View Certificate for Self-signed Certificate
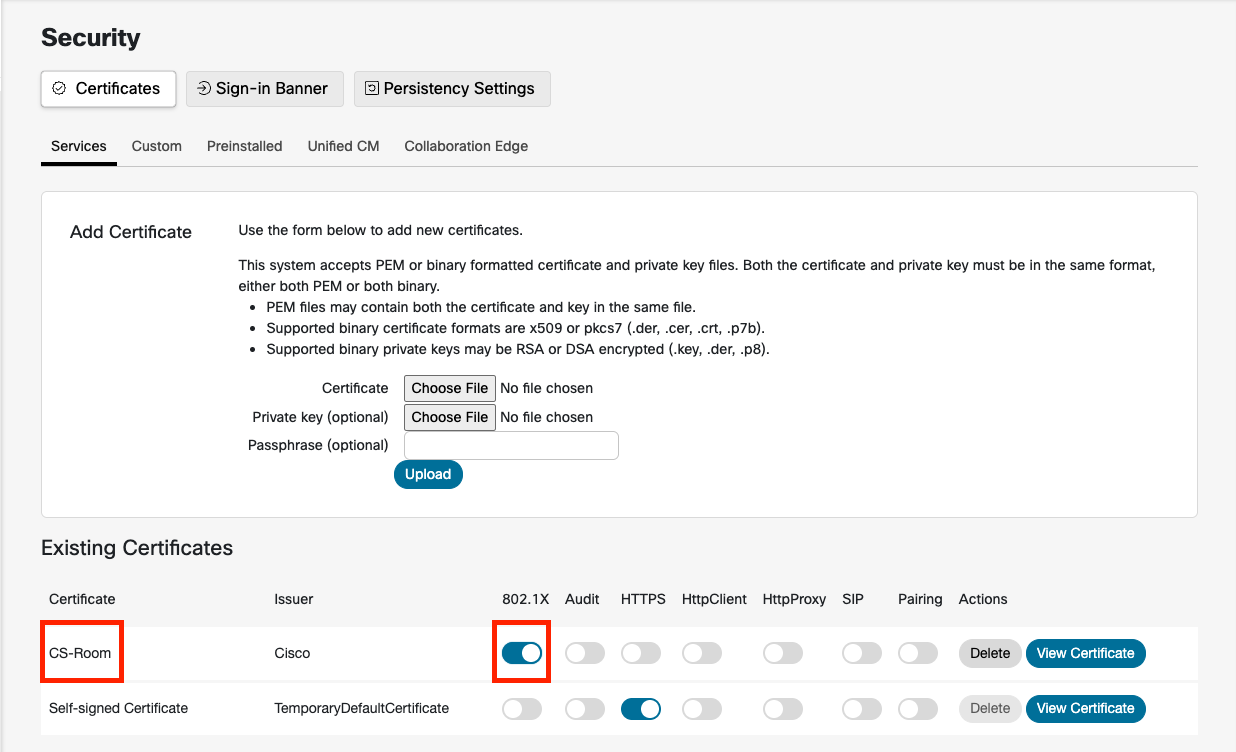The width and height of the screenshot is (1236, 752). 1086,708
